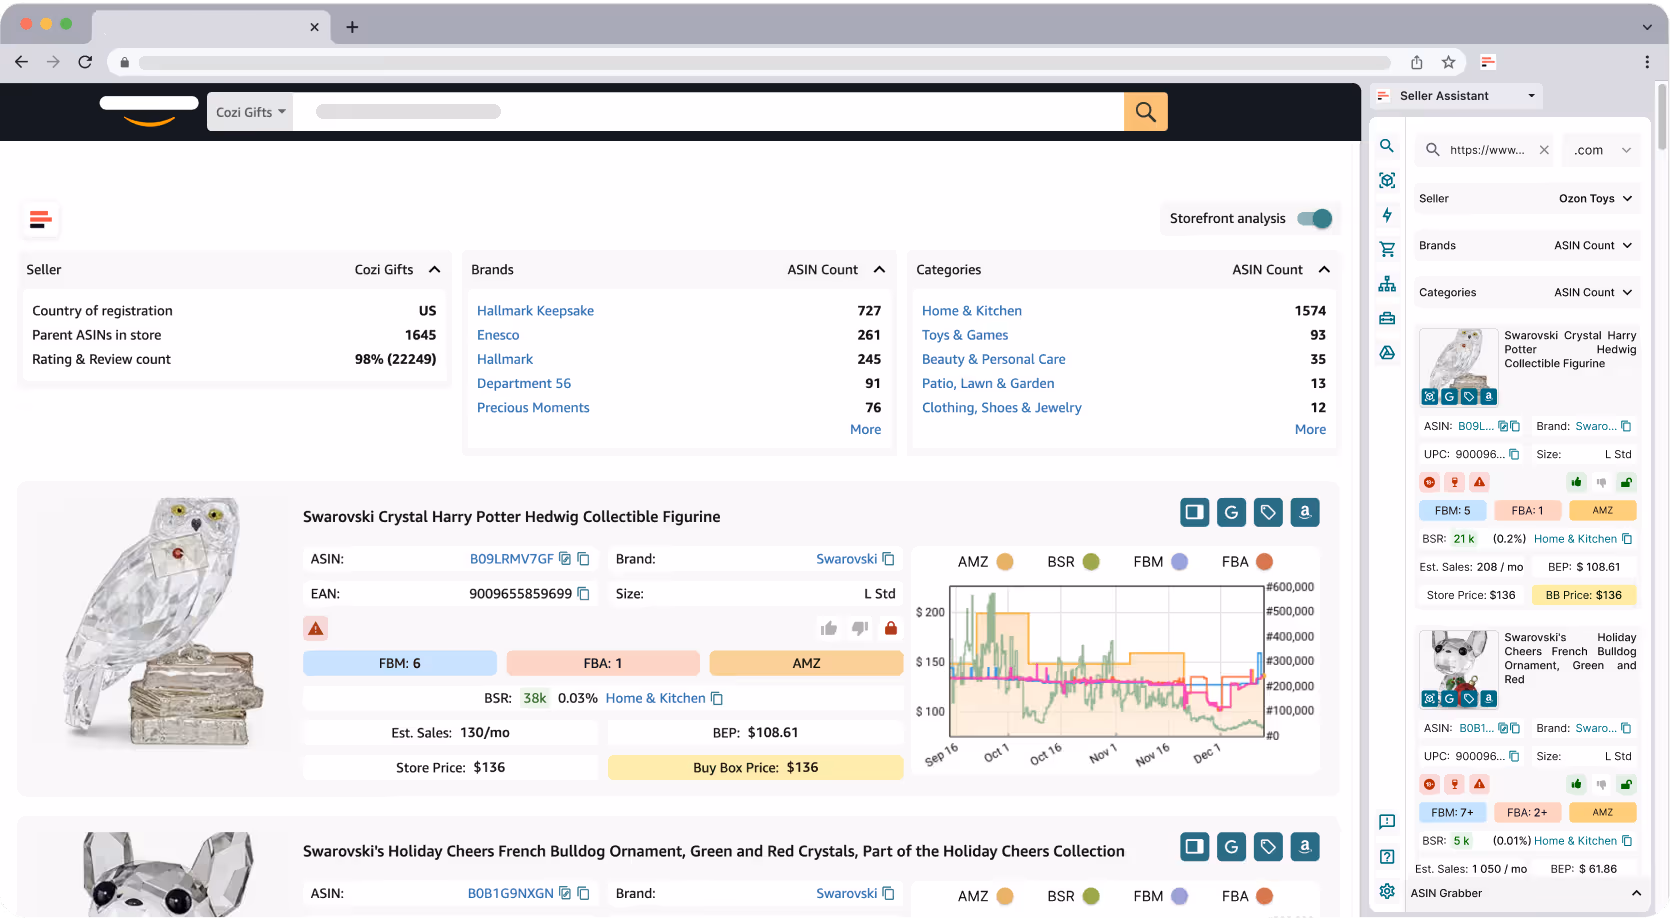Open side panel for Hedwig Figurine product
Image resolution: width=1670 pixels, height=918 pixels.
pos(1194,512)
